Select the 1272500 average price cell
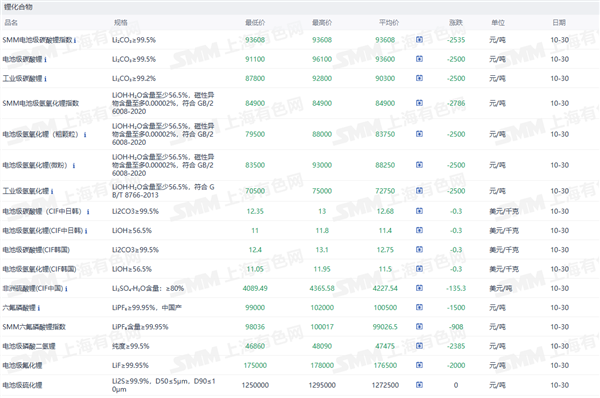 click(385, 385)
